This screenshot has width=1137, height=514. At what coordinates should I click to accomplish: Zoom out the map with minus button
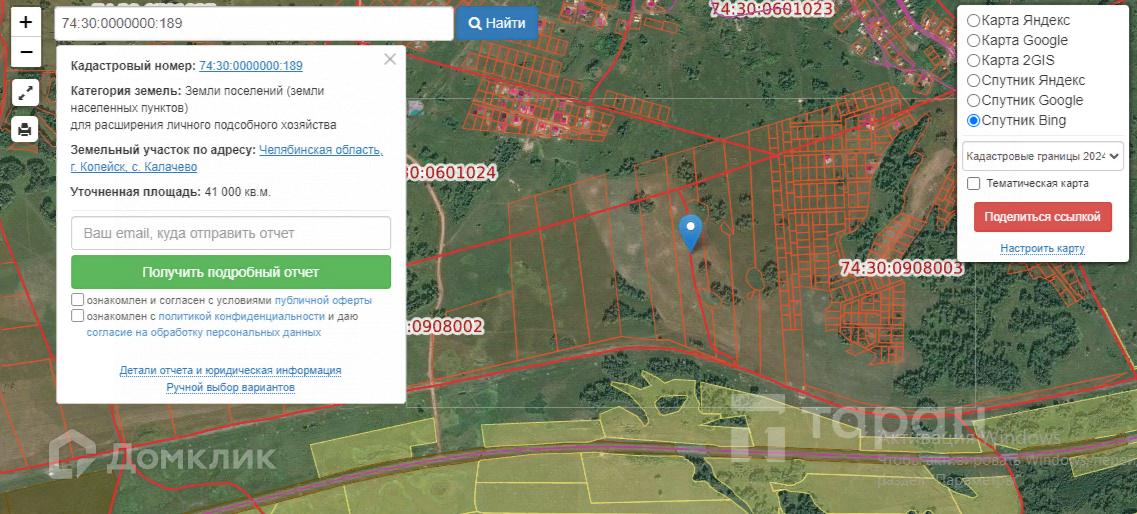point(25,51)
